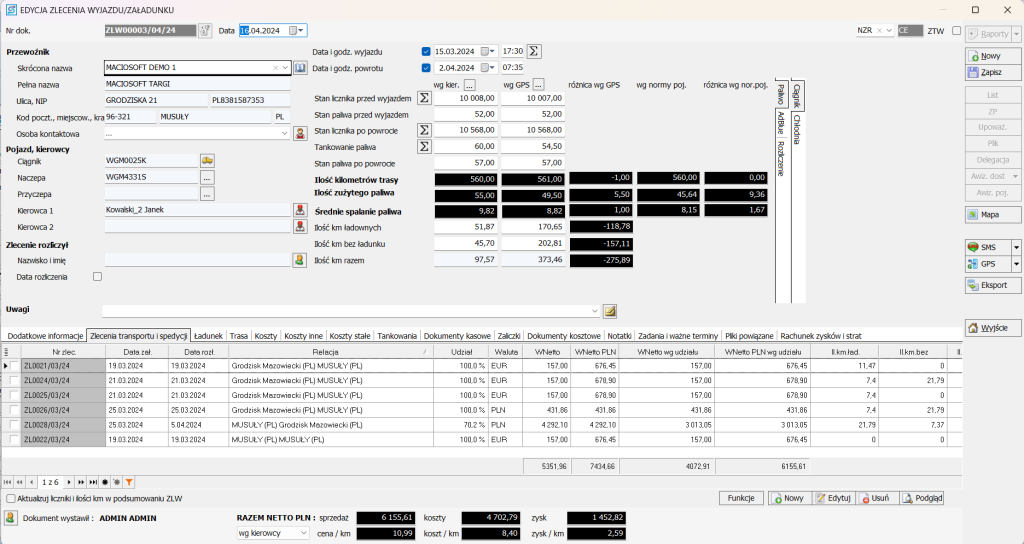1024x544 pixels.
Task: Click the filter funnel icon below the grid
Action: (129, 482)
